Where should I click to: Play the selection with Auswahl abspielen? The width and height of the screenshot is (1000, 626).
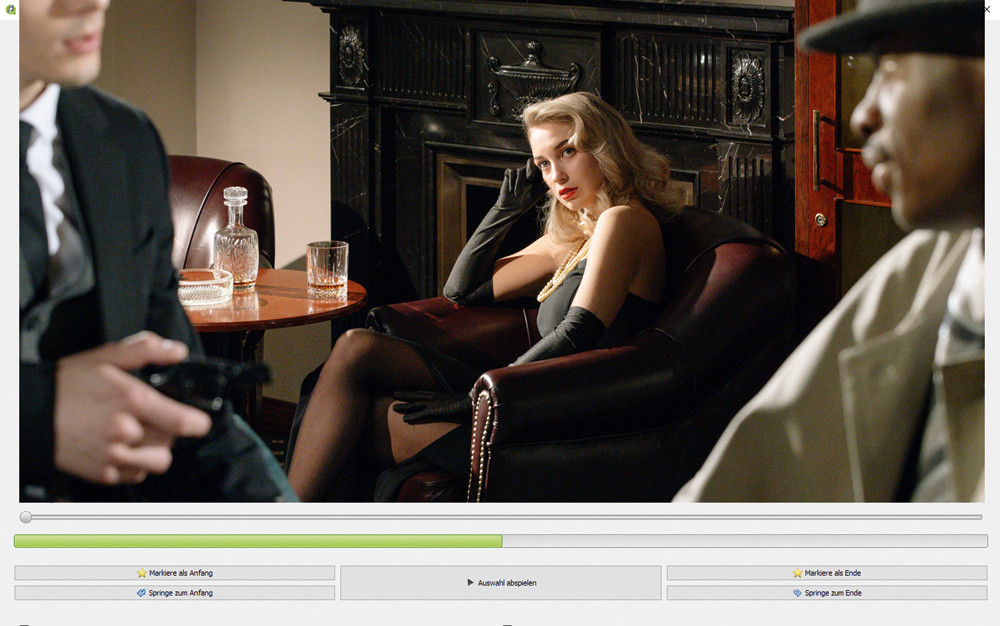[501, 583]
